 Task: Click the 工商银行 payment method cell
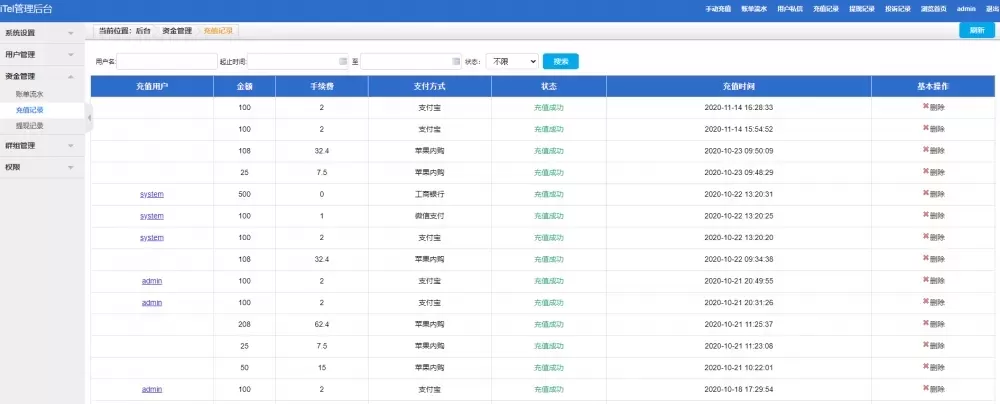pos(429,194)
